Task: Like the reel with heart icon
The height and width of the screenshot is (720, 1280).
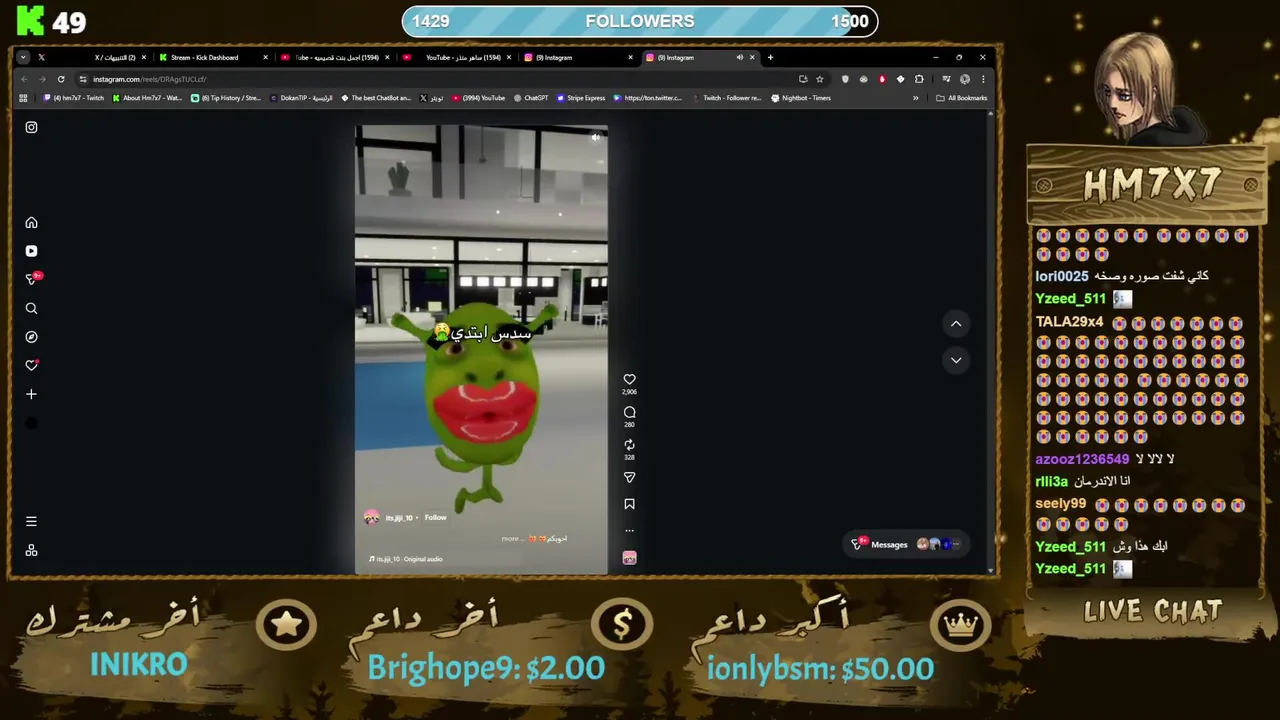Action: click(x=629, y=380)
